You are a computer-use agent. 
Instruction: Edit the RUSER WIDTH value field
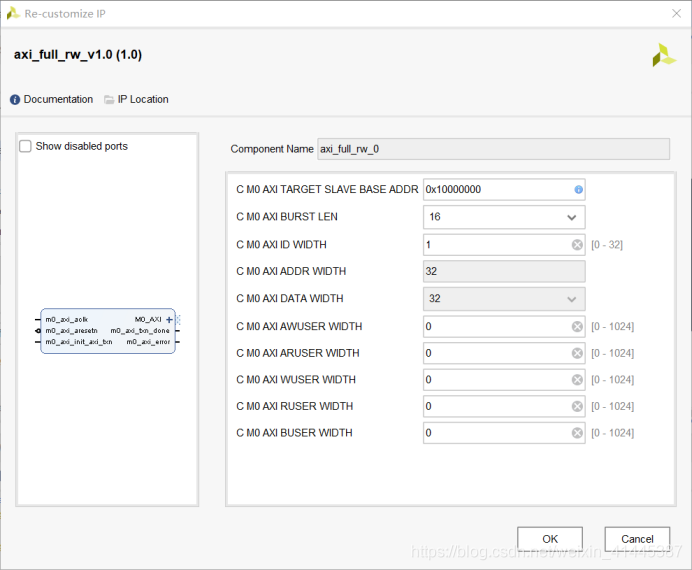pos(504,406)
